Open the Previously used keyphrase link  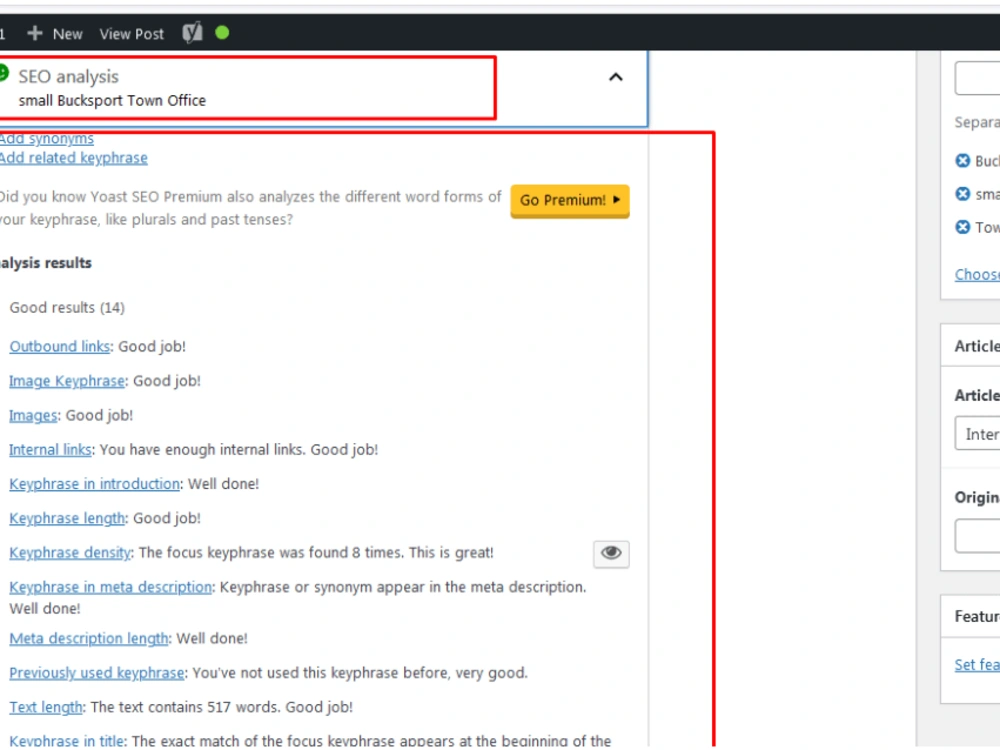(96, 673)
